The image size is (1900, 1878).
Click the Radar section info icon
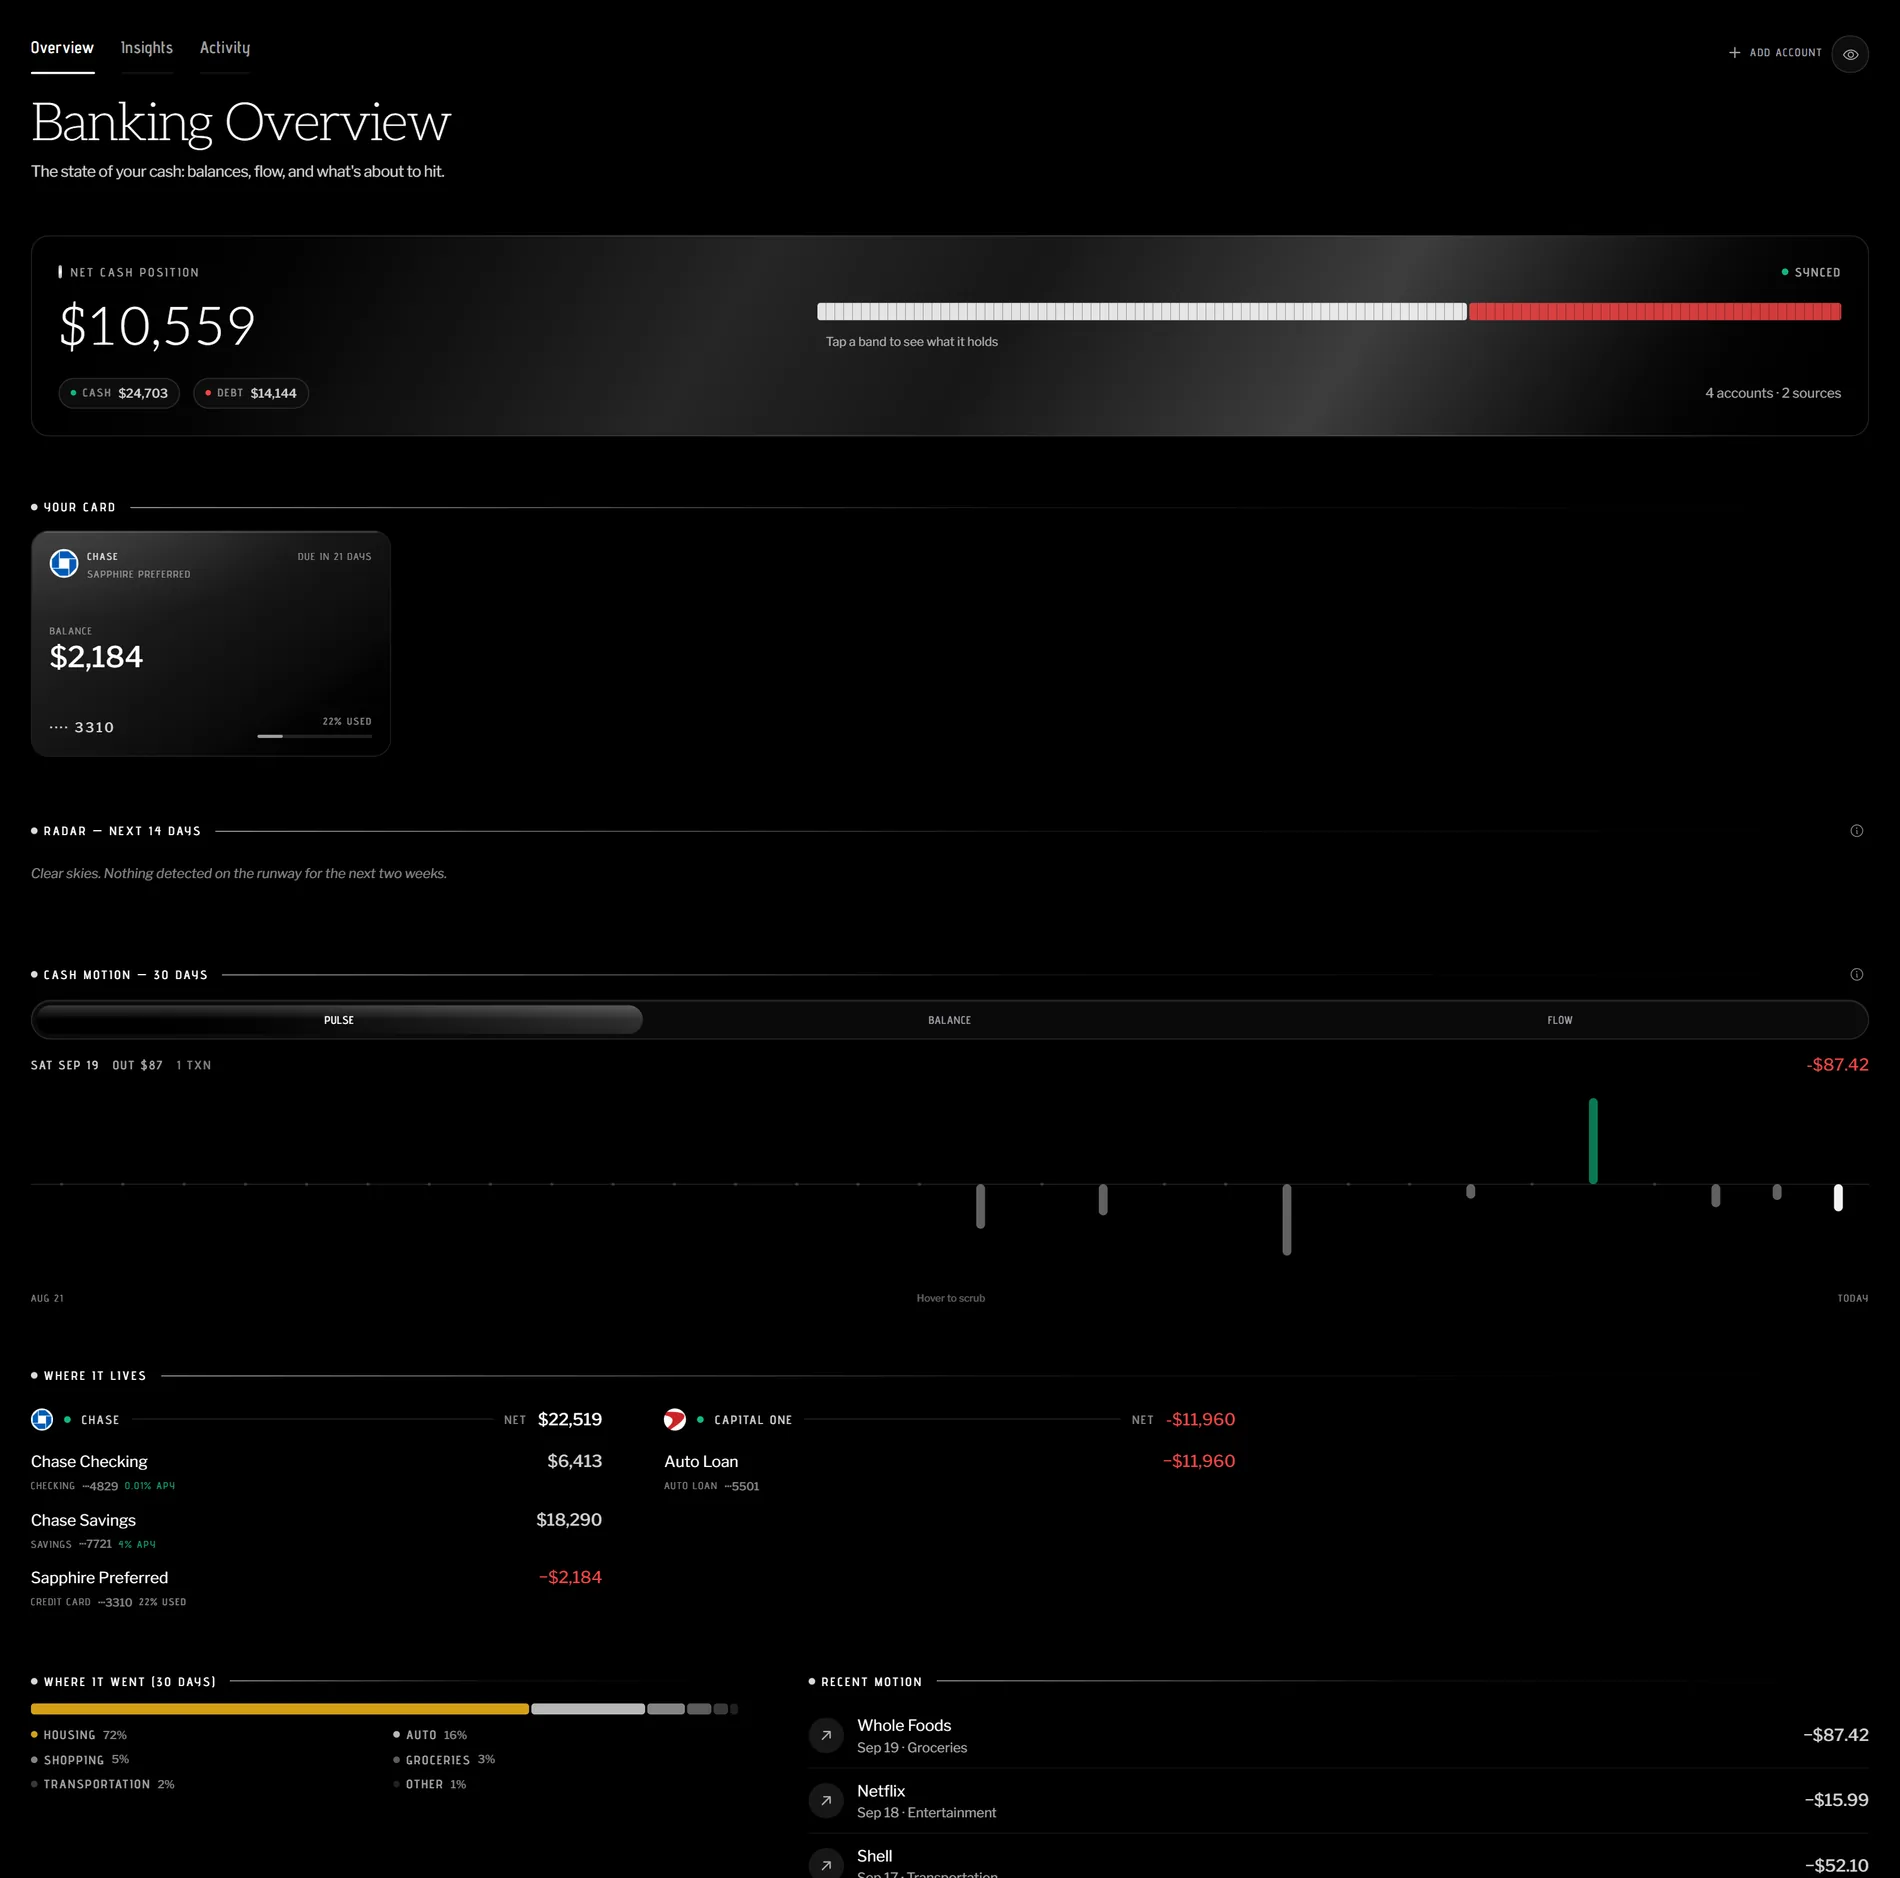click(1857, 831)
